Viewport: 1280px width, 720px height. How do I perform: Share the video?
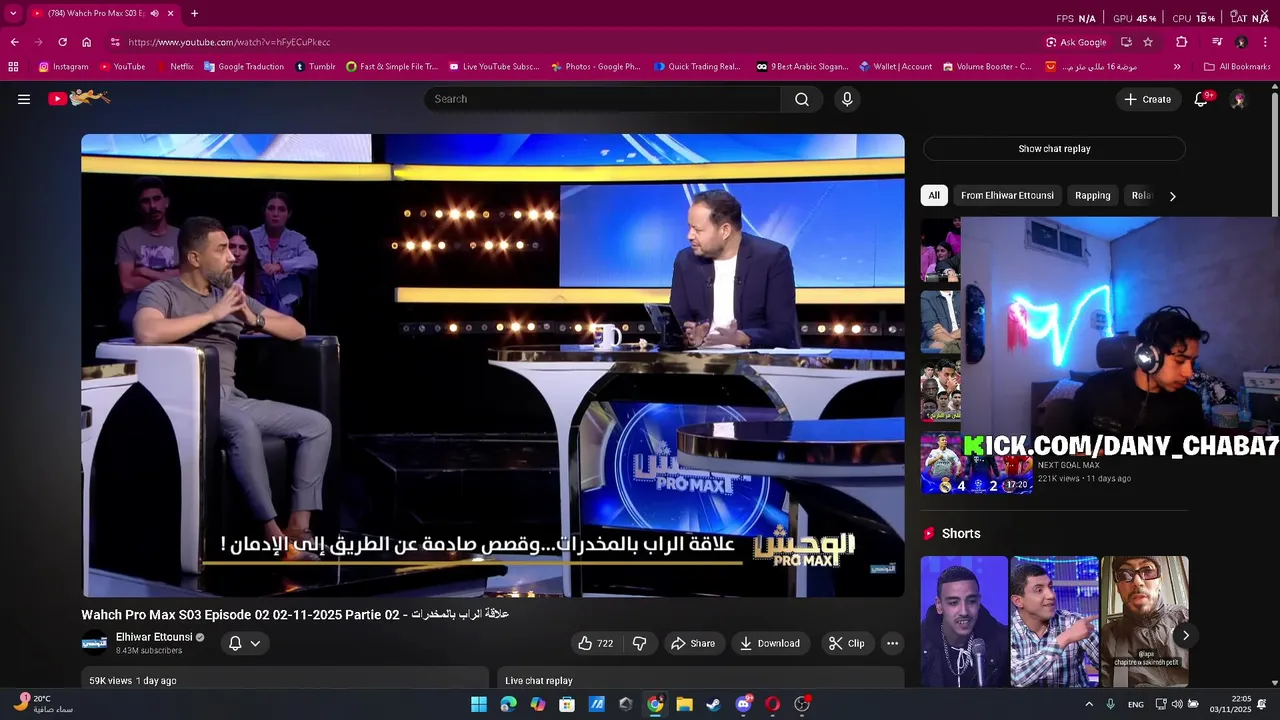[693, 643]
